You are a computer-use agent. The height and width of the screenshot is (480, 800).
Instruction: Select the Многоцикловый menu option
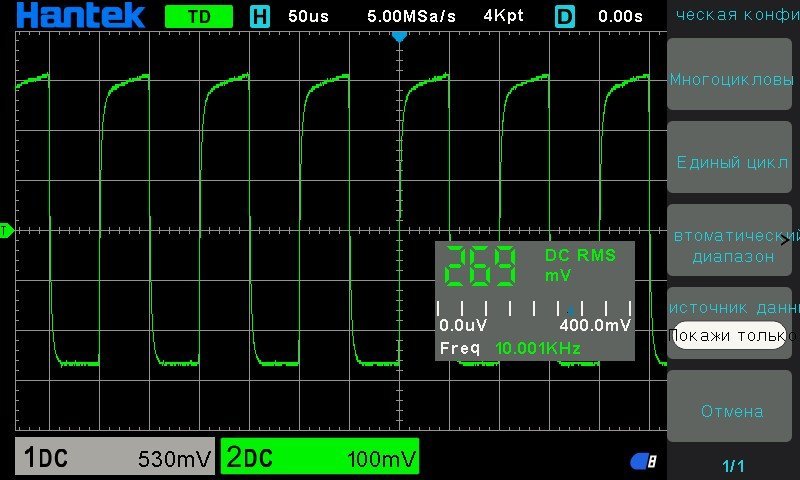point(731,80)
